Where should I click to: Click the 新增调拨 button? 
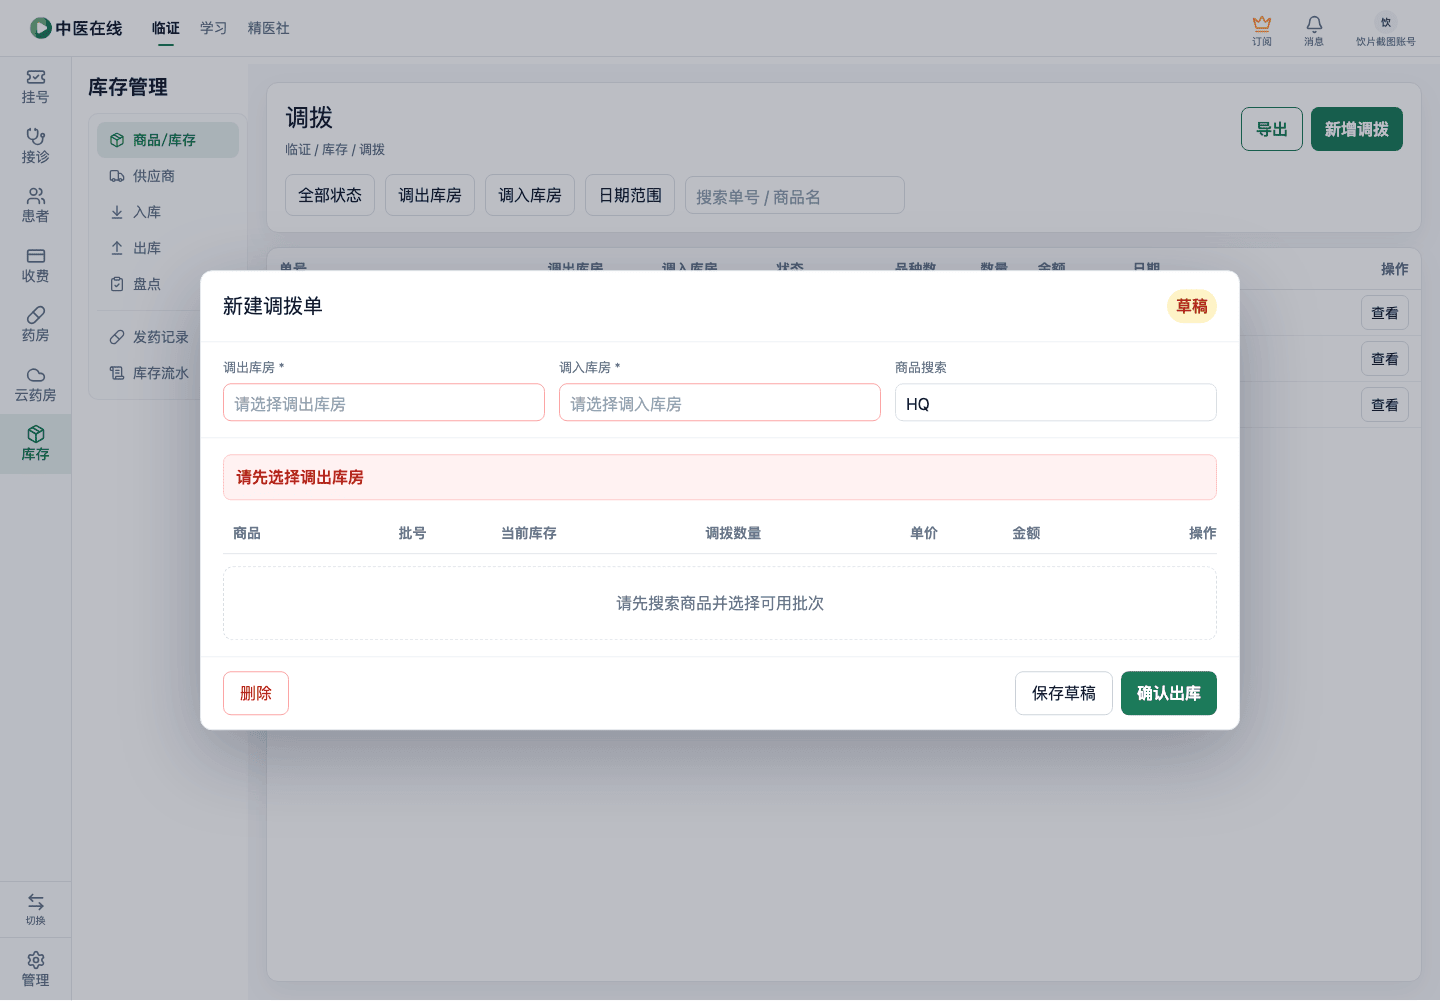click(1357, 129)
